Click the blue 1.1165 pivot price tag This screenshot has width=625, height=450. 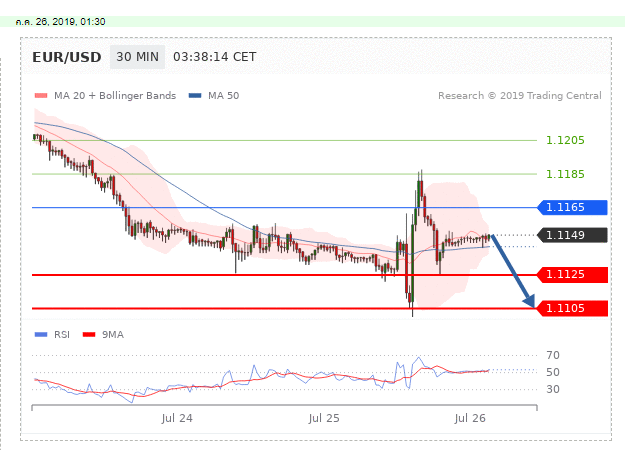point(572,207)
